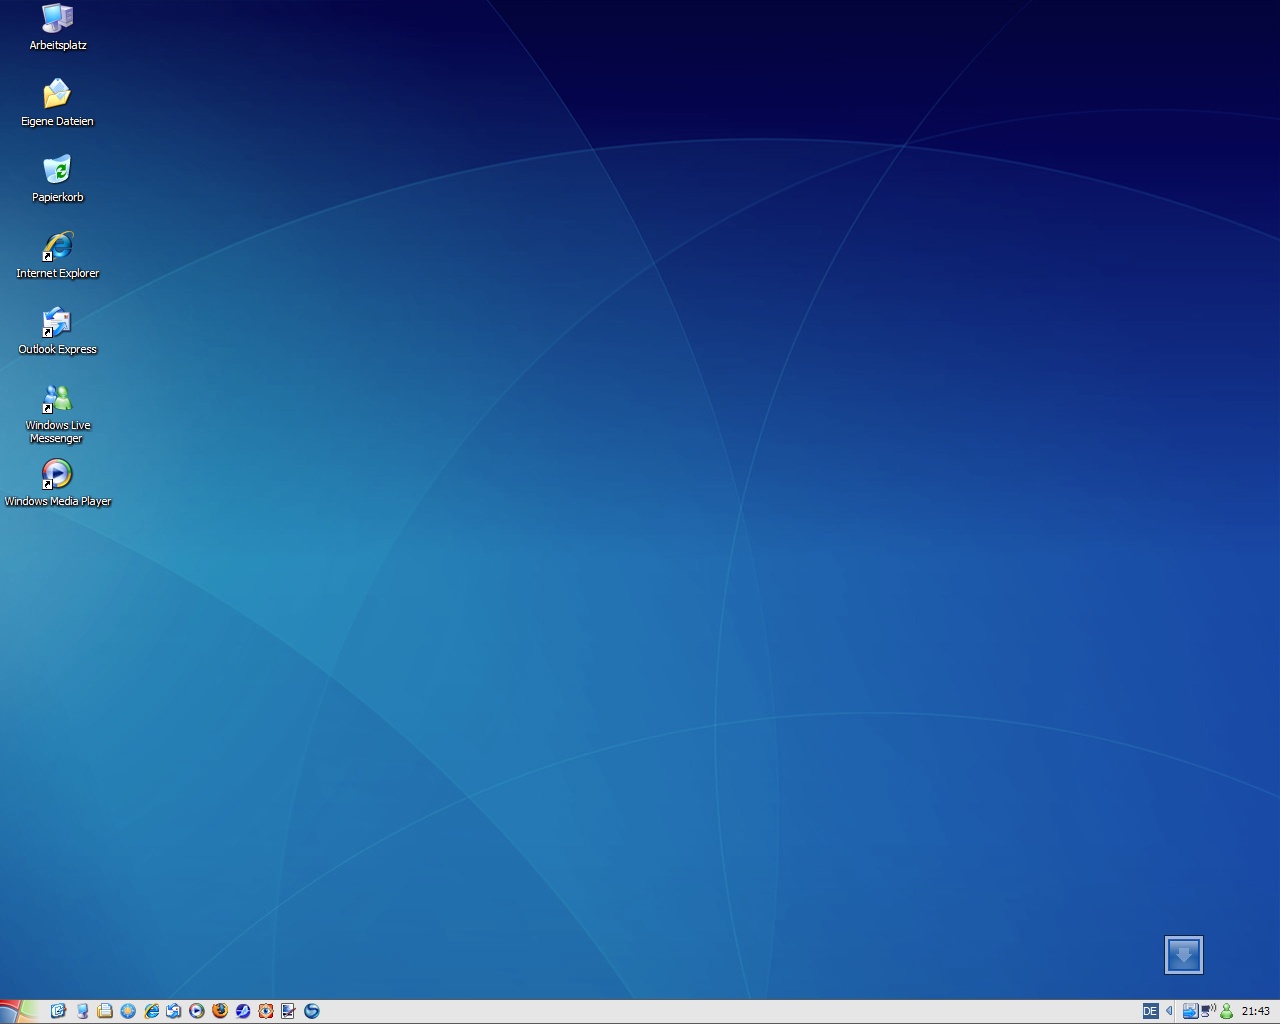Click the down-arrow desktop widget button

point(1184,955)
